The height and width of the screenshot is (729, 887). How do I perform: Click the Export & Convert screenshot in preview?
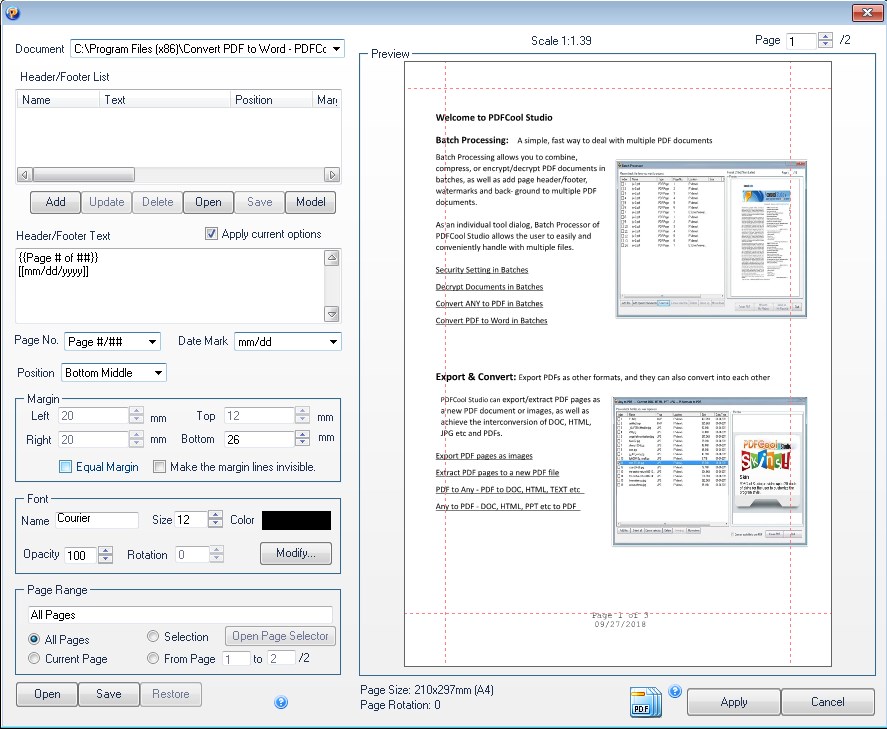(x=710, y=471)
